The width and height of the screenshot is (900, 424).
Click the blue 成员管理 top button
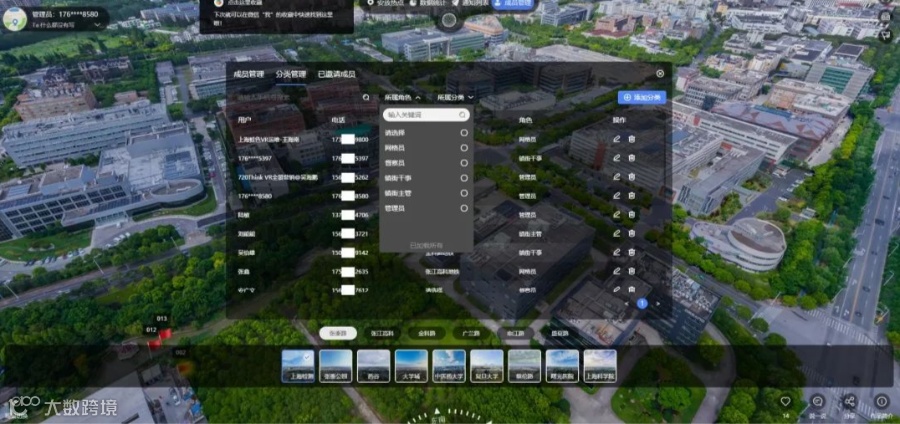click(513, 3)
